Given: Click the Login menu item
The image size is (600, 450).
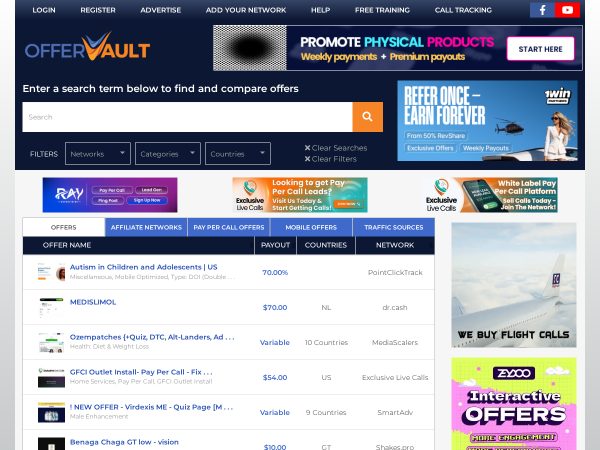Looking at the screenshot, I should point(44,10).
